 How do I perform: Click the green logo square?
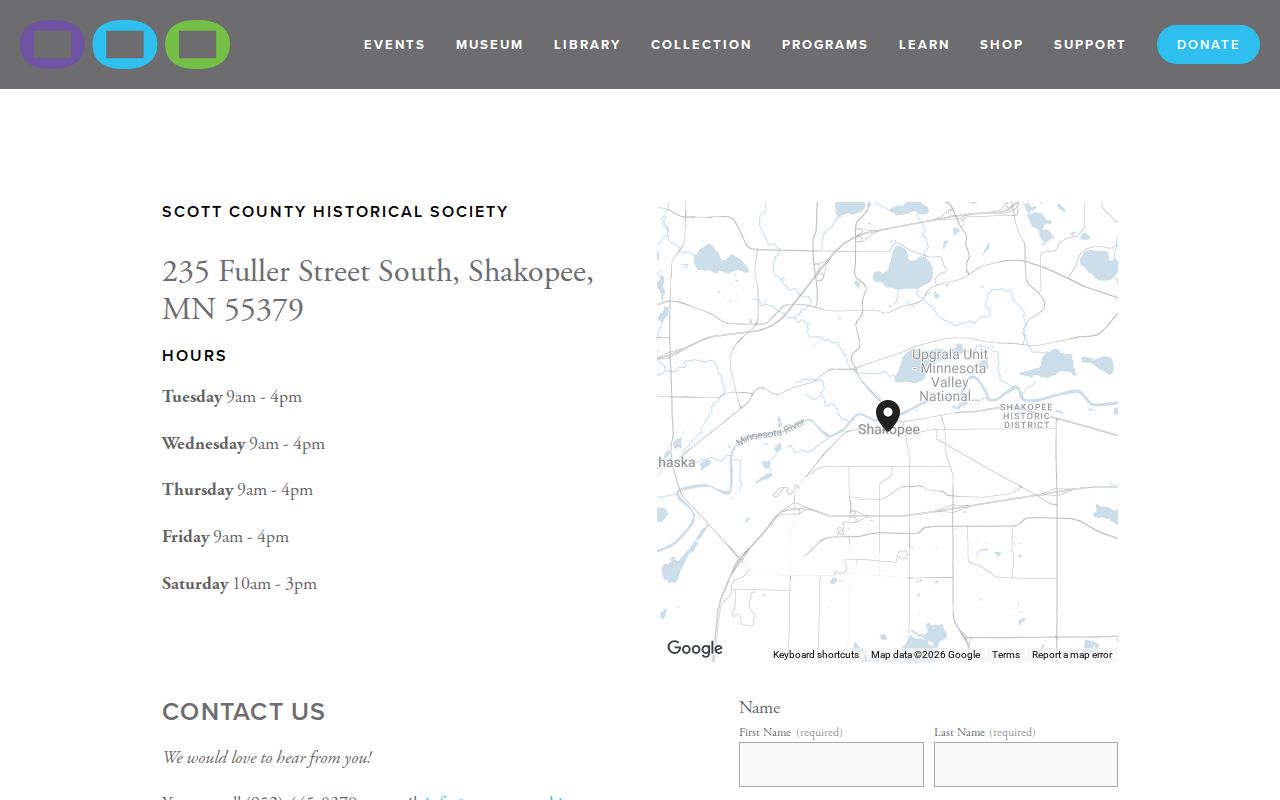pyautogui.click(x=198, y=44)
